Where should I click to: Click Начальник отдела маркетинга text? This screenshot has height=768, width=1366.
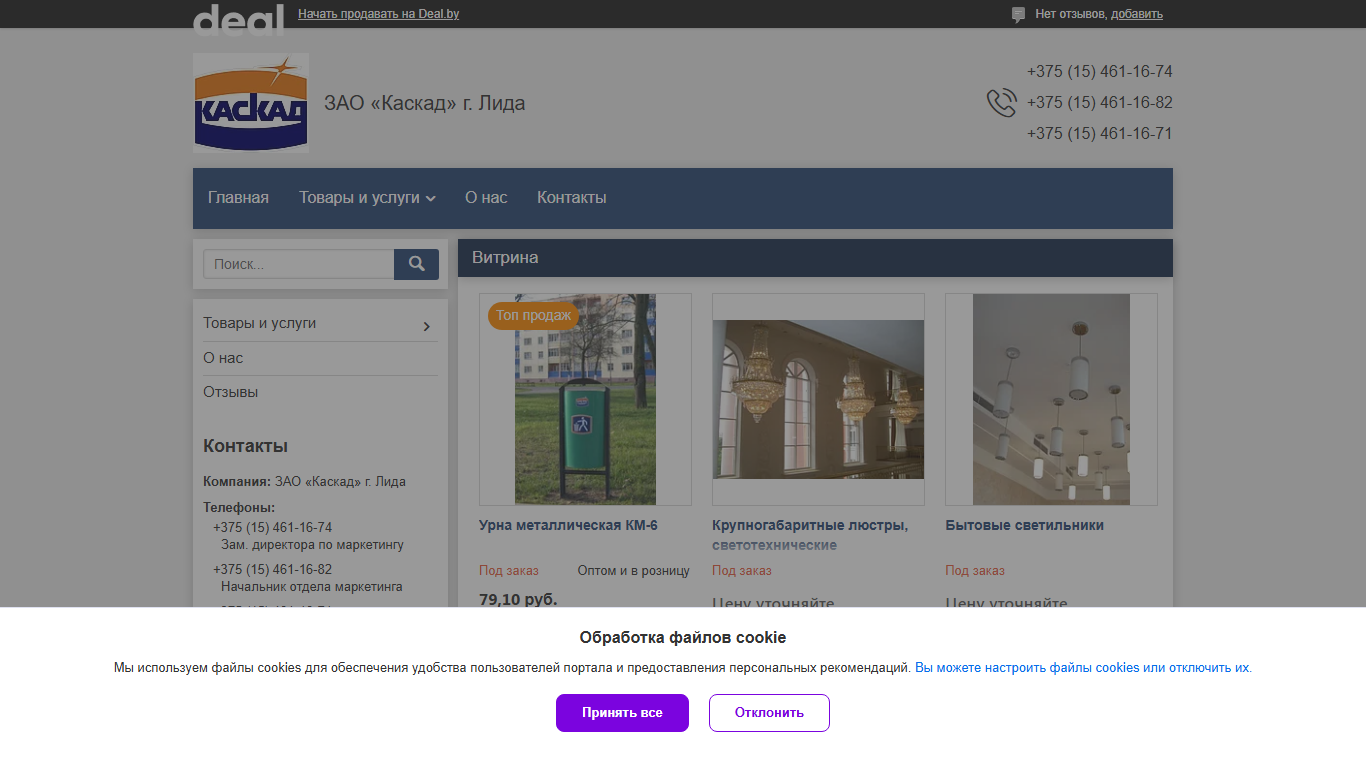click(x=311, y=587)
